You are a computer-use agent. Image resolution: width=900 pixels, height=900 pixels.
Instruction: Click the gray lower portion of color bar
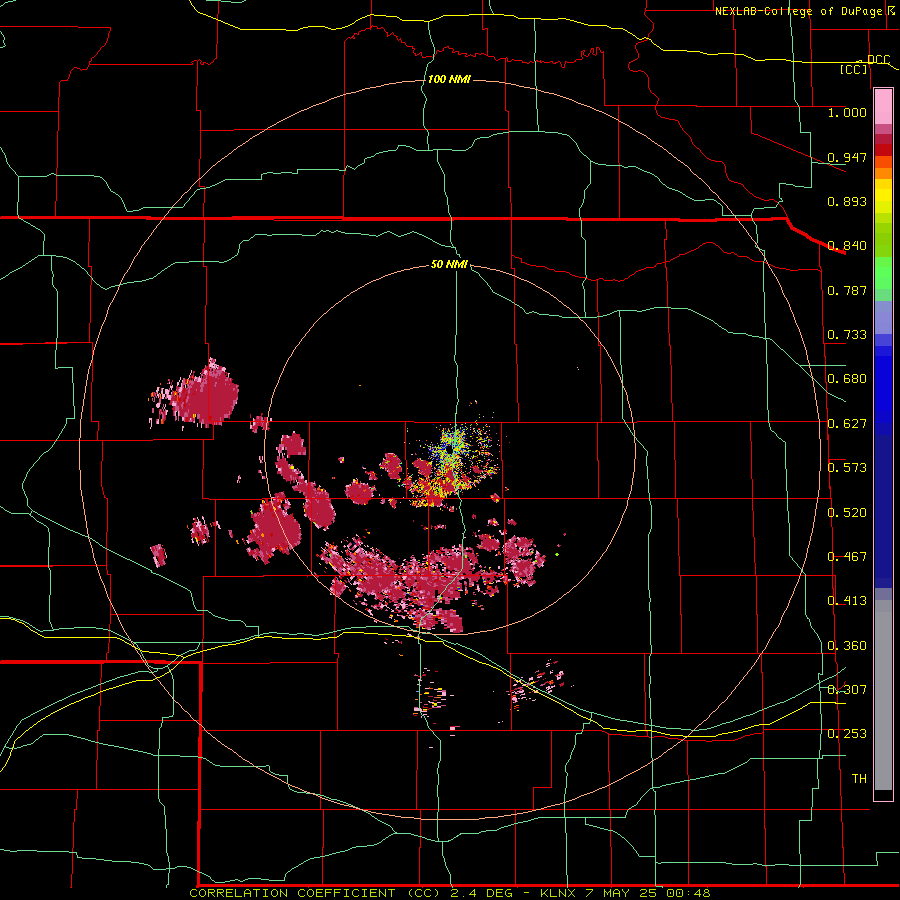(x=883, y=695)
